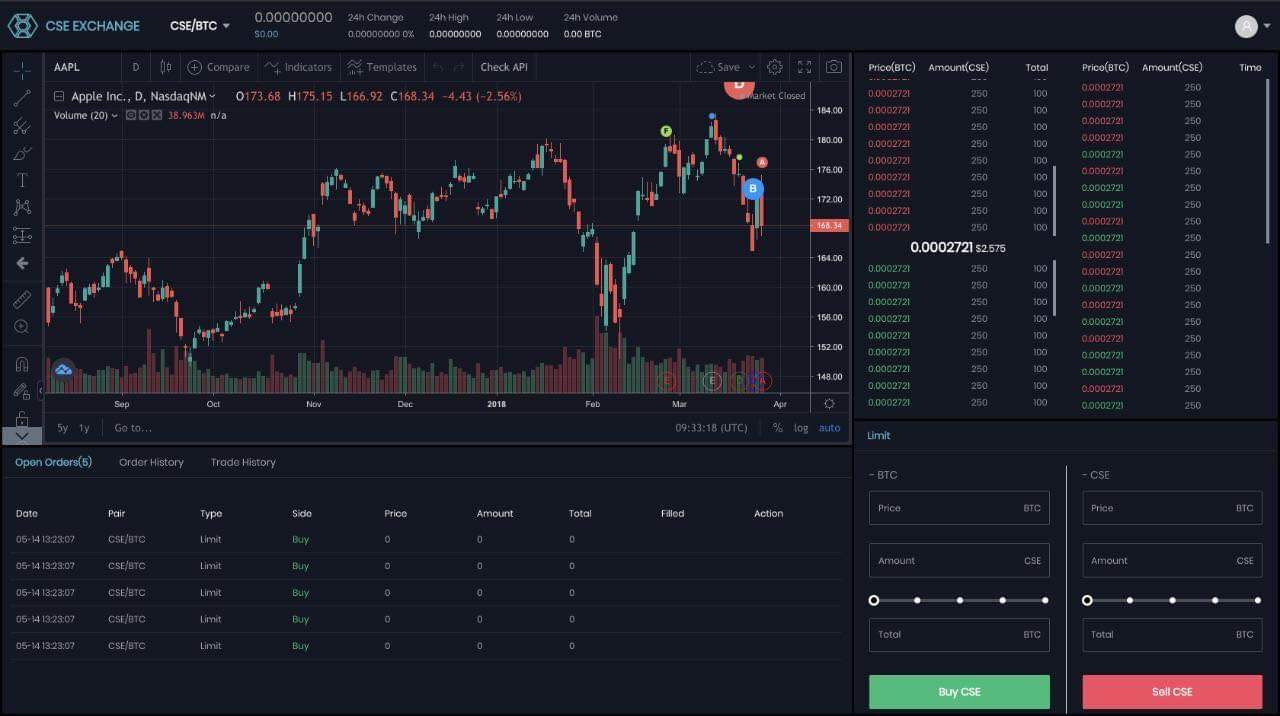Open time axis settings gear icon
Viewport: 1280px width, 716px height.
[829, 404]
